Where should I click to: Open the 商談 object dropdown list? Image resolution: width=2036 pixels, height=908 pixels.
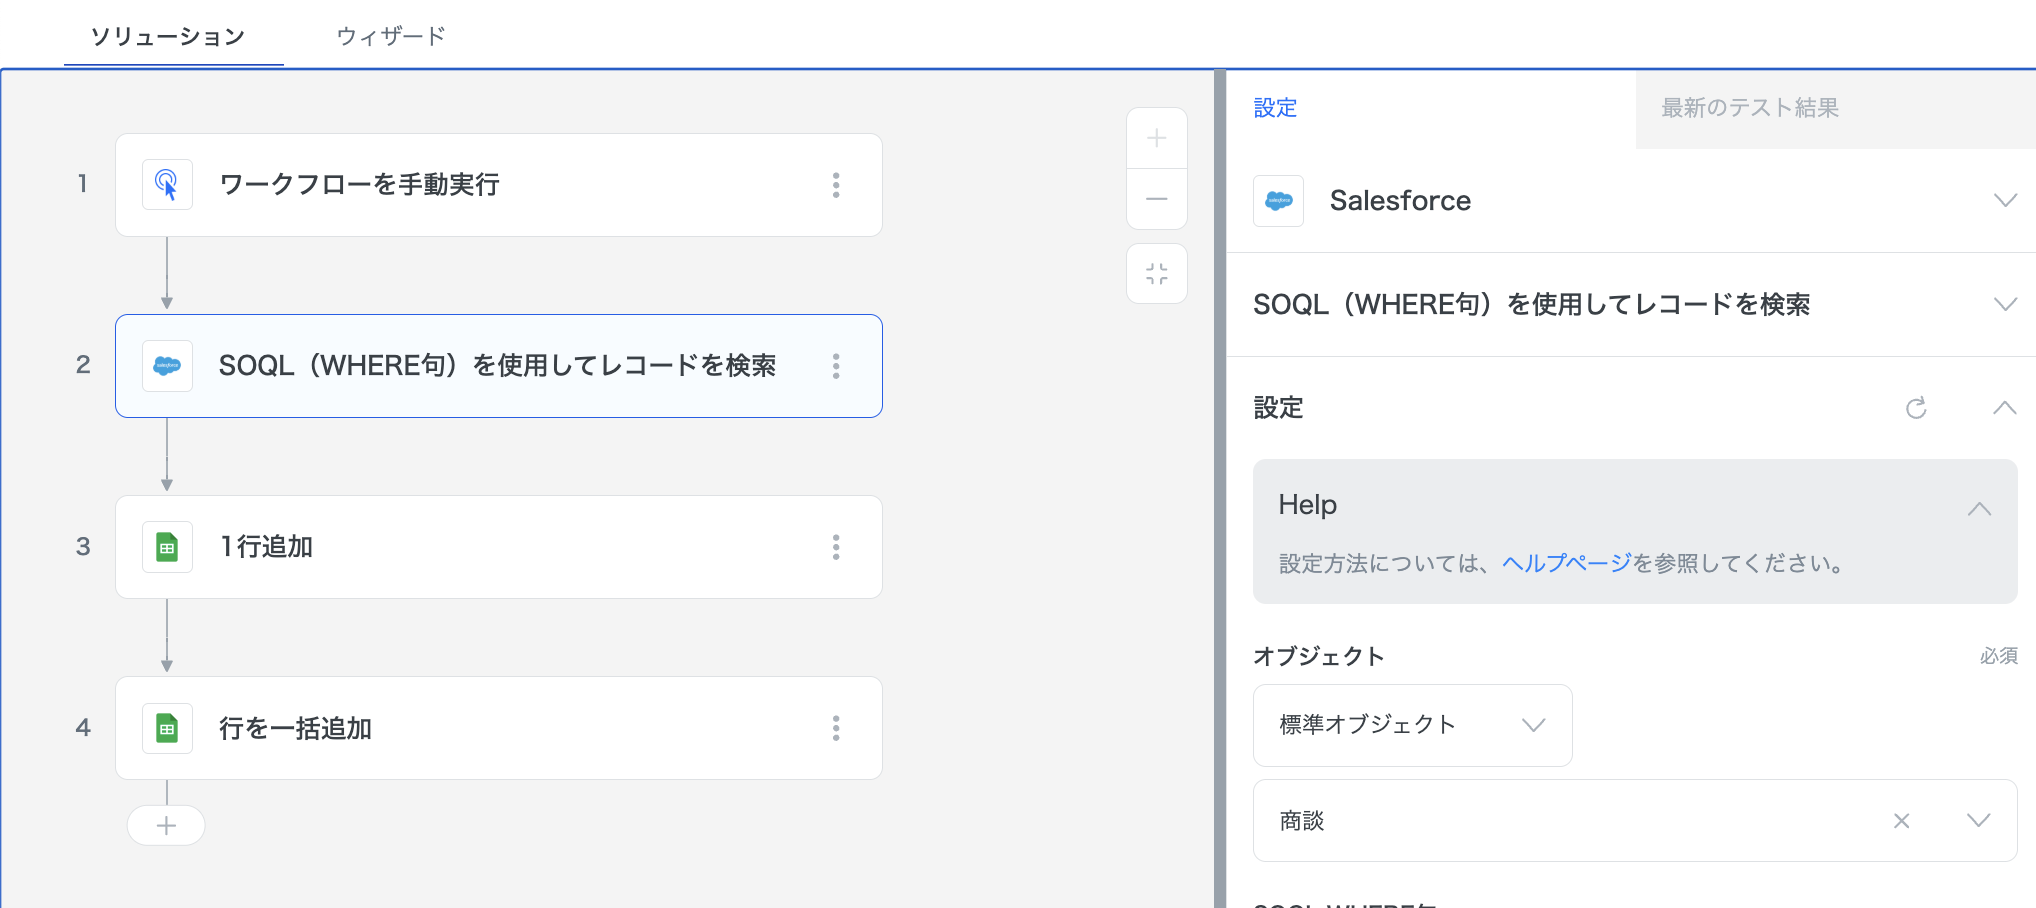tap(1978, 821)
